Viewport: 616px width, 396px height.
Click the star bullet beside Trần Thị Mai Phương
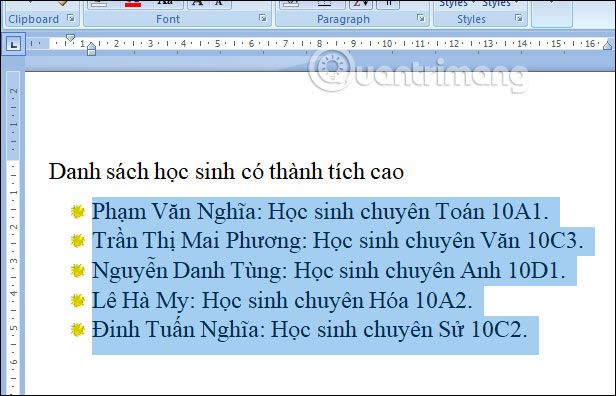78,241
